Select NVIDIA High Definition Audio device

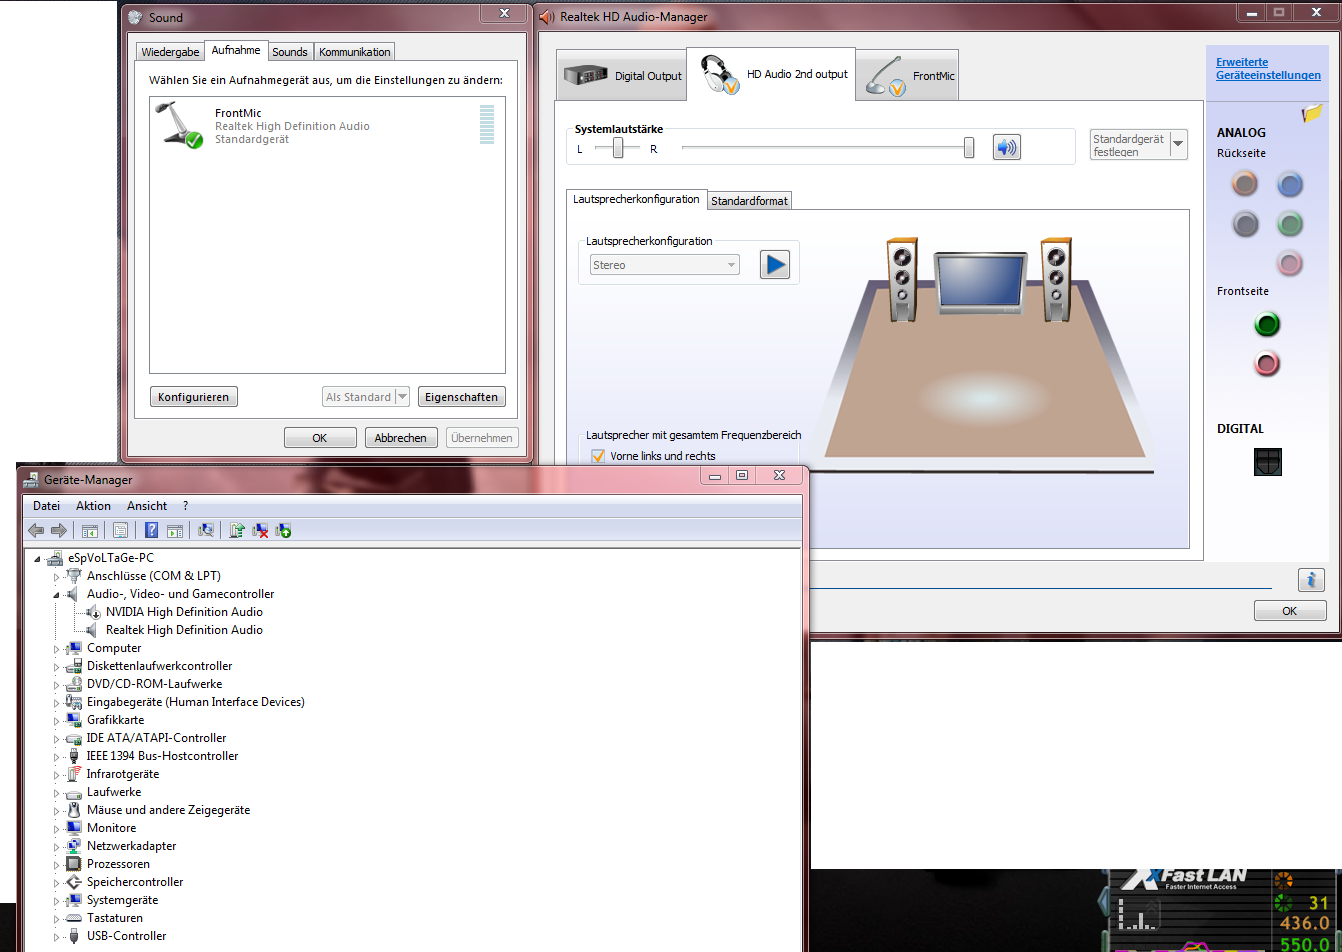coord(184,612)
